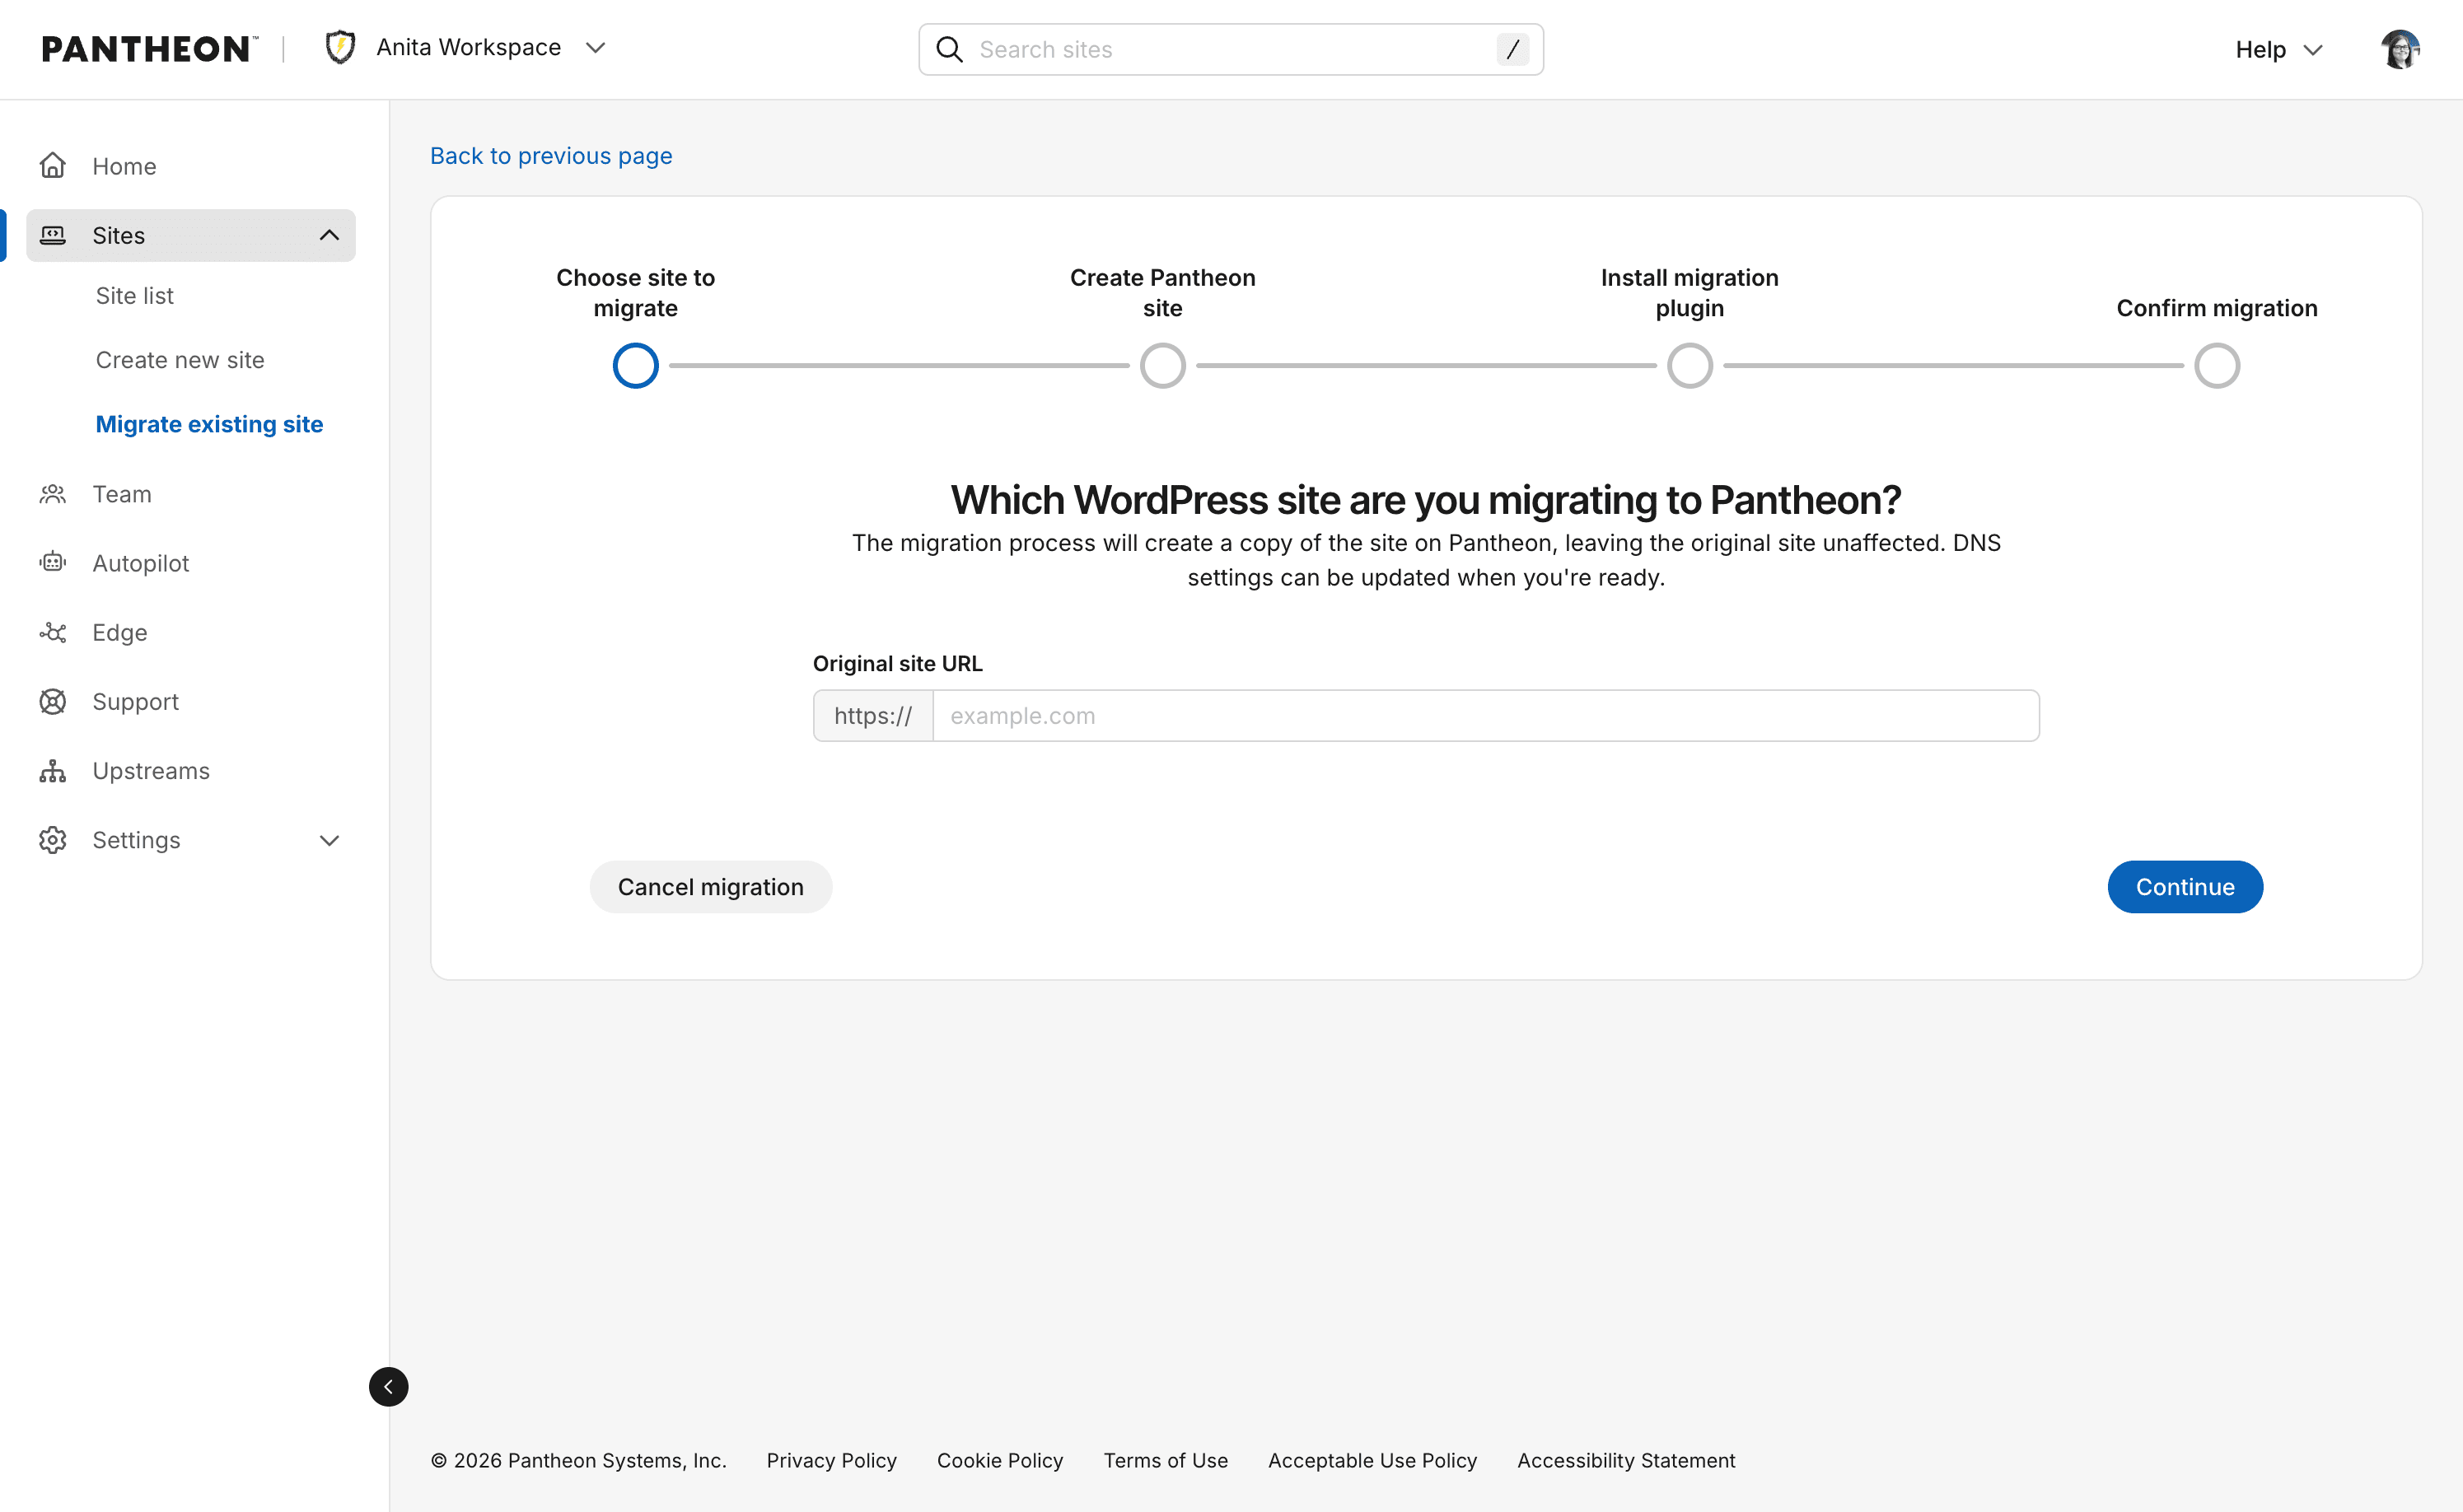
Task: Collapse the Sites section chevron
Action: pyautogui.click(x=329, y=235)
